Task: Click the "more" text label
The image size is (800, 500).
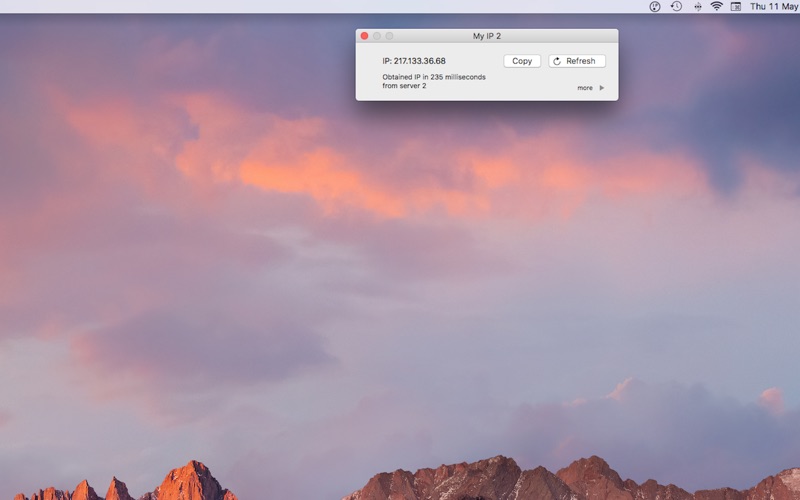Action: pos(585,88)
